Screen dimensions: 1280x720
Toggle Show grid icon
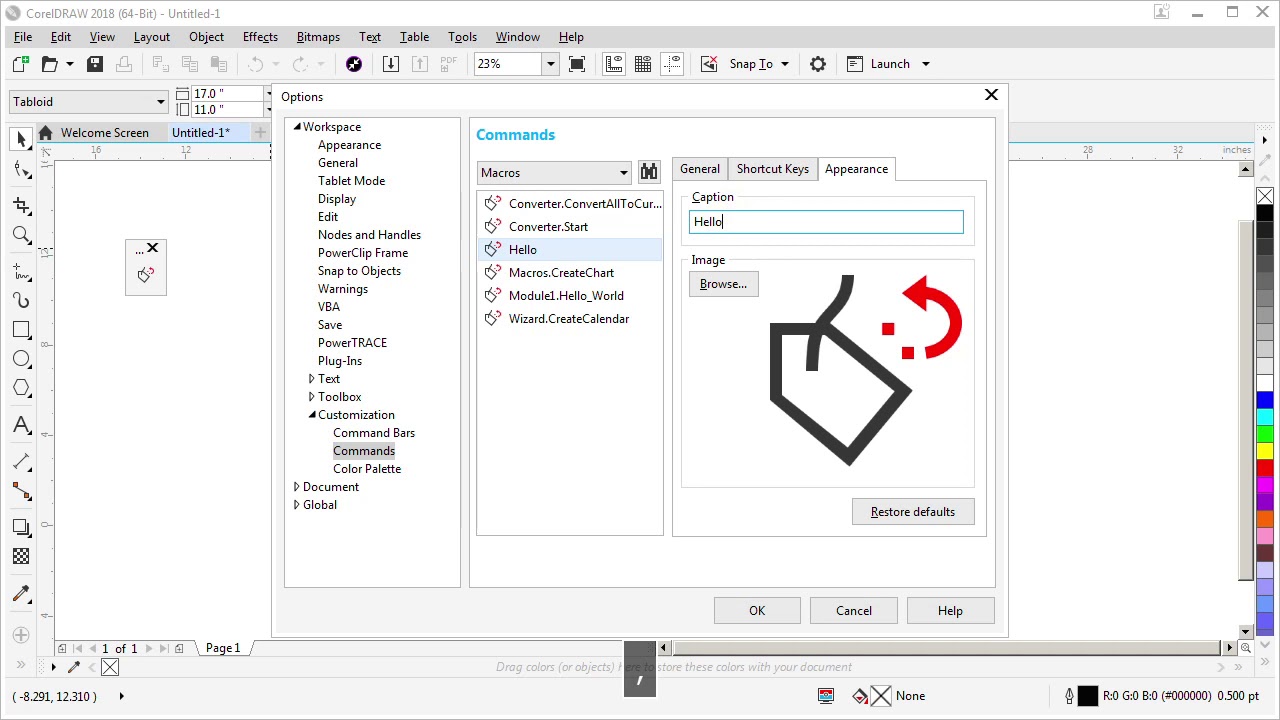[643, 64]
